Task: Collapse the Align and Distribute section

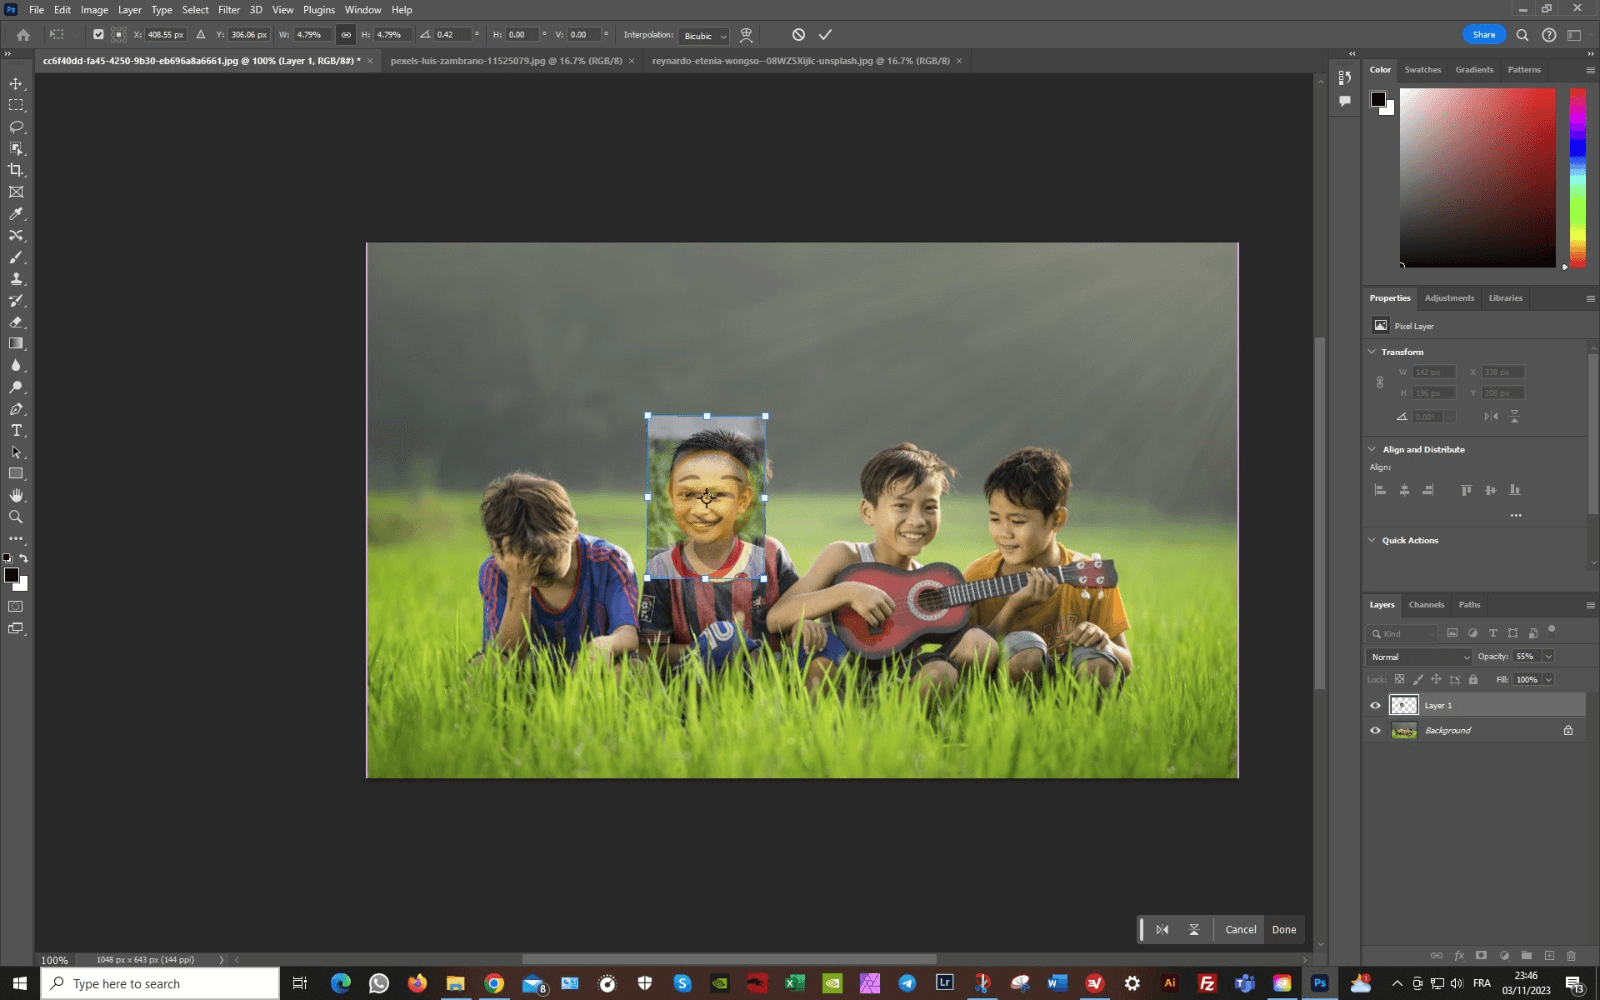Action: [1372, 450]
